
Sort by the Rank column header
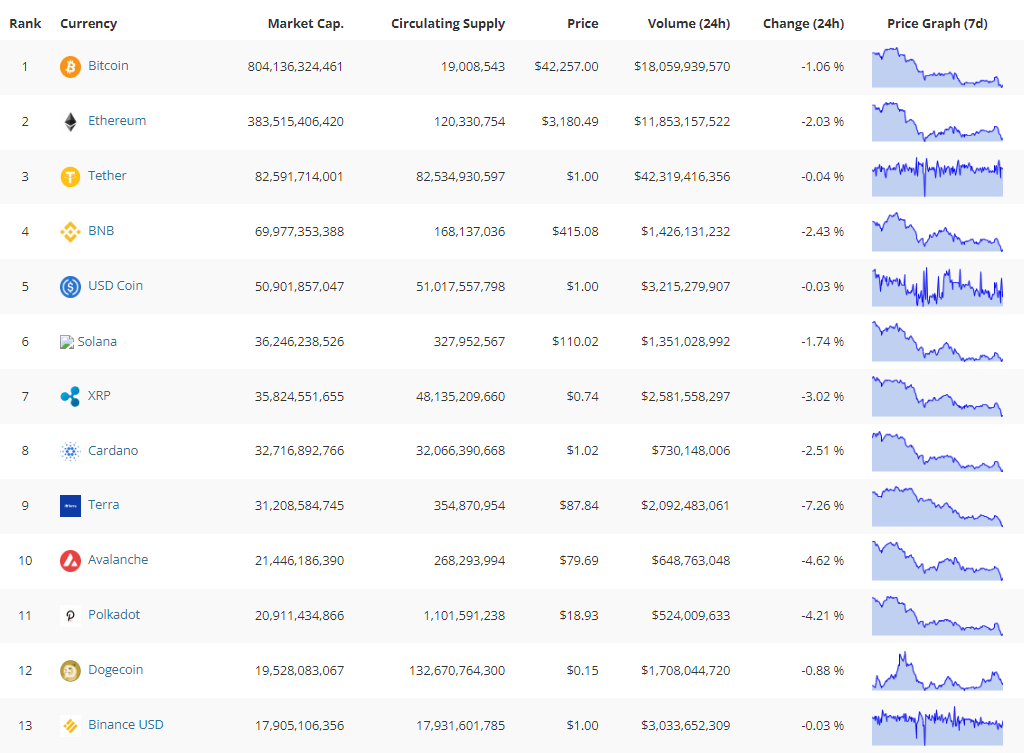pyautogui.click(x=25, y=24)
